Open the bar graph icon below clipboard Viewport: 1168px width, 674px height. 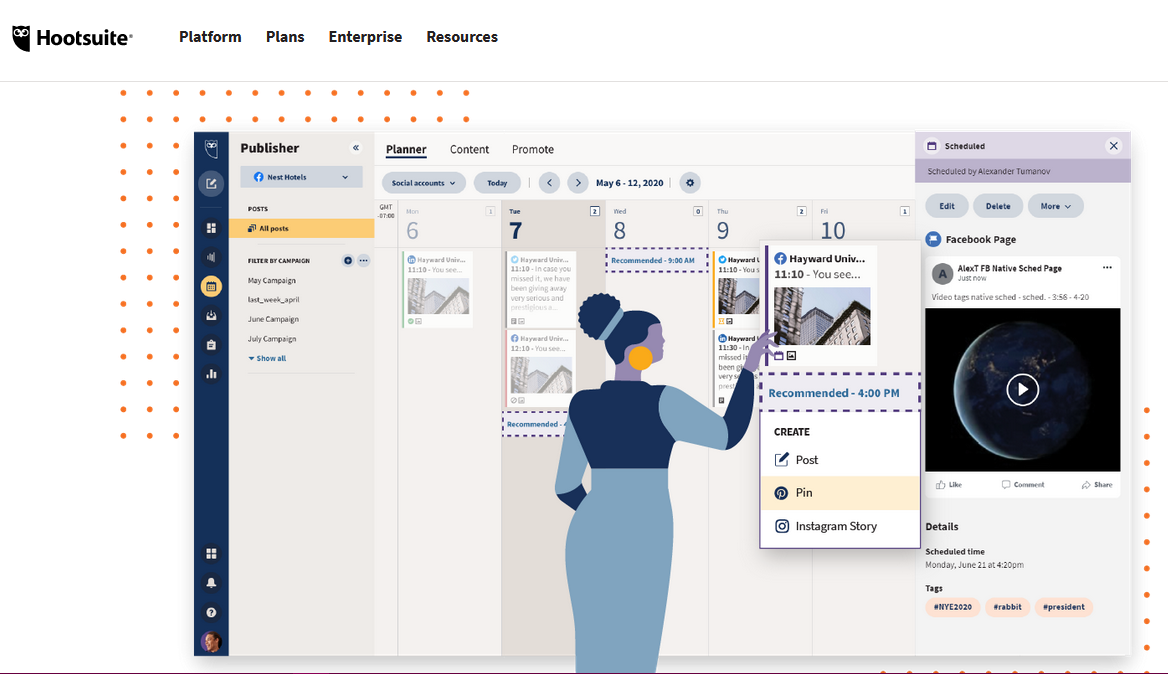click(212, 374)
